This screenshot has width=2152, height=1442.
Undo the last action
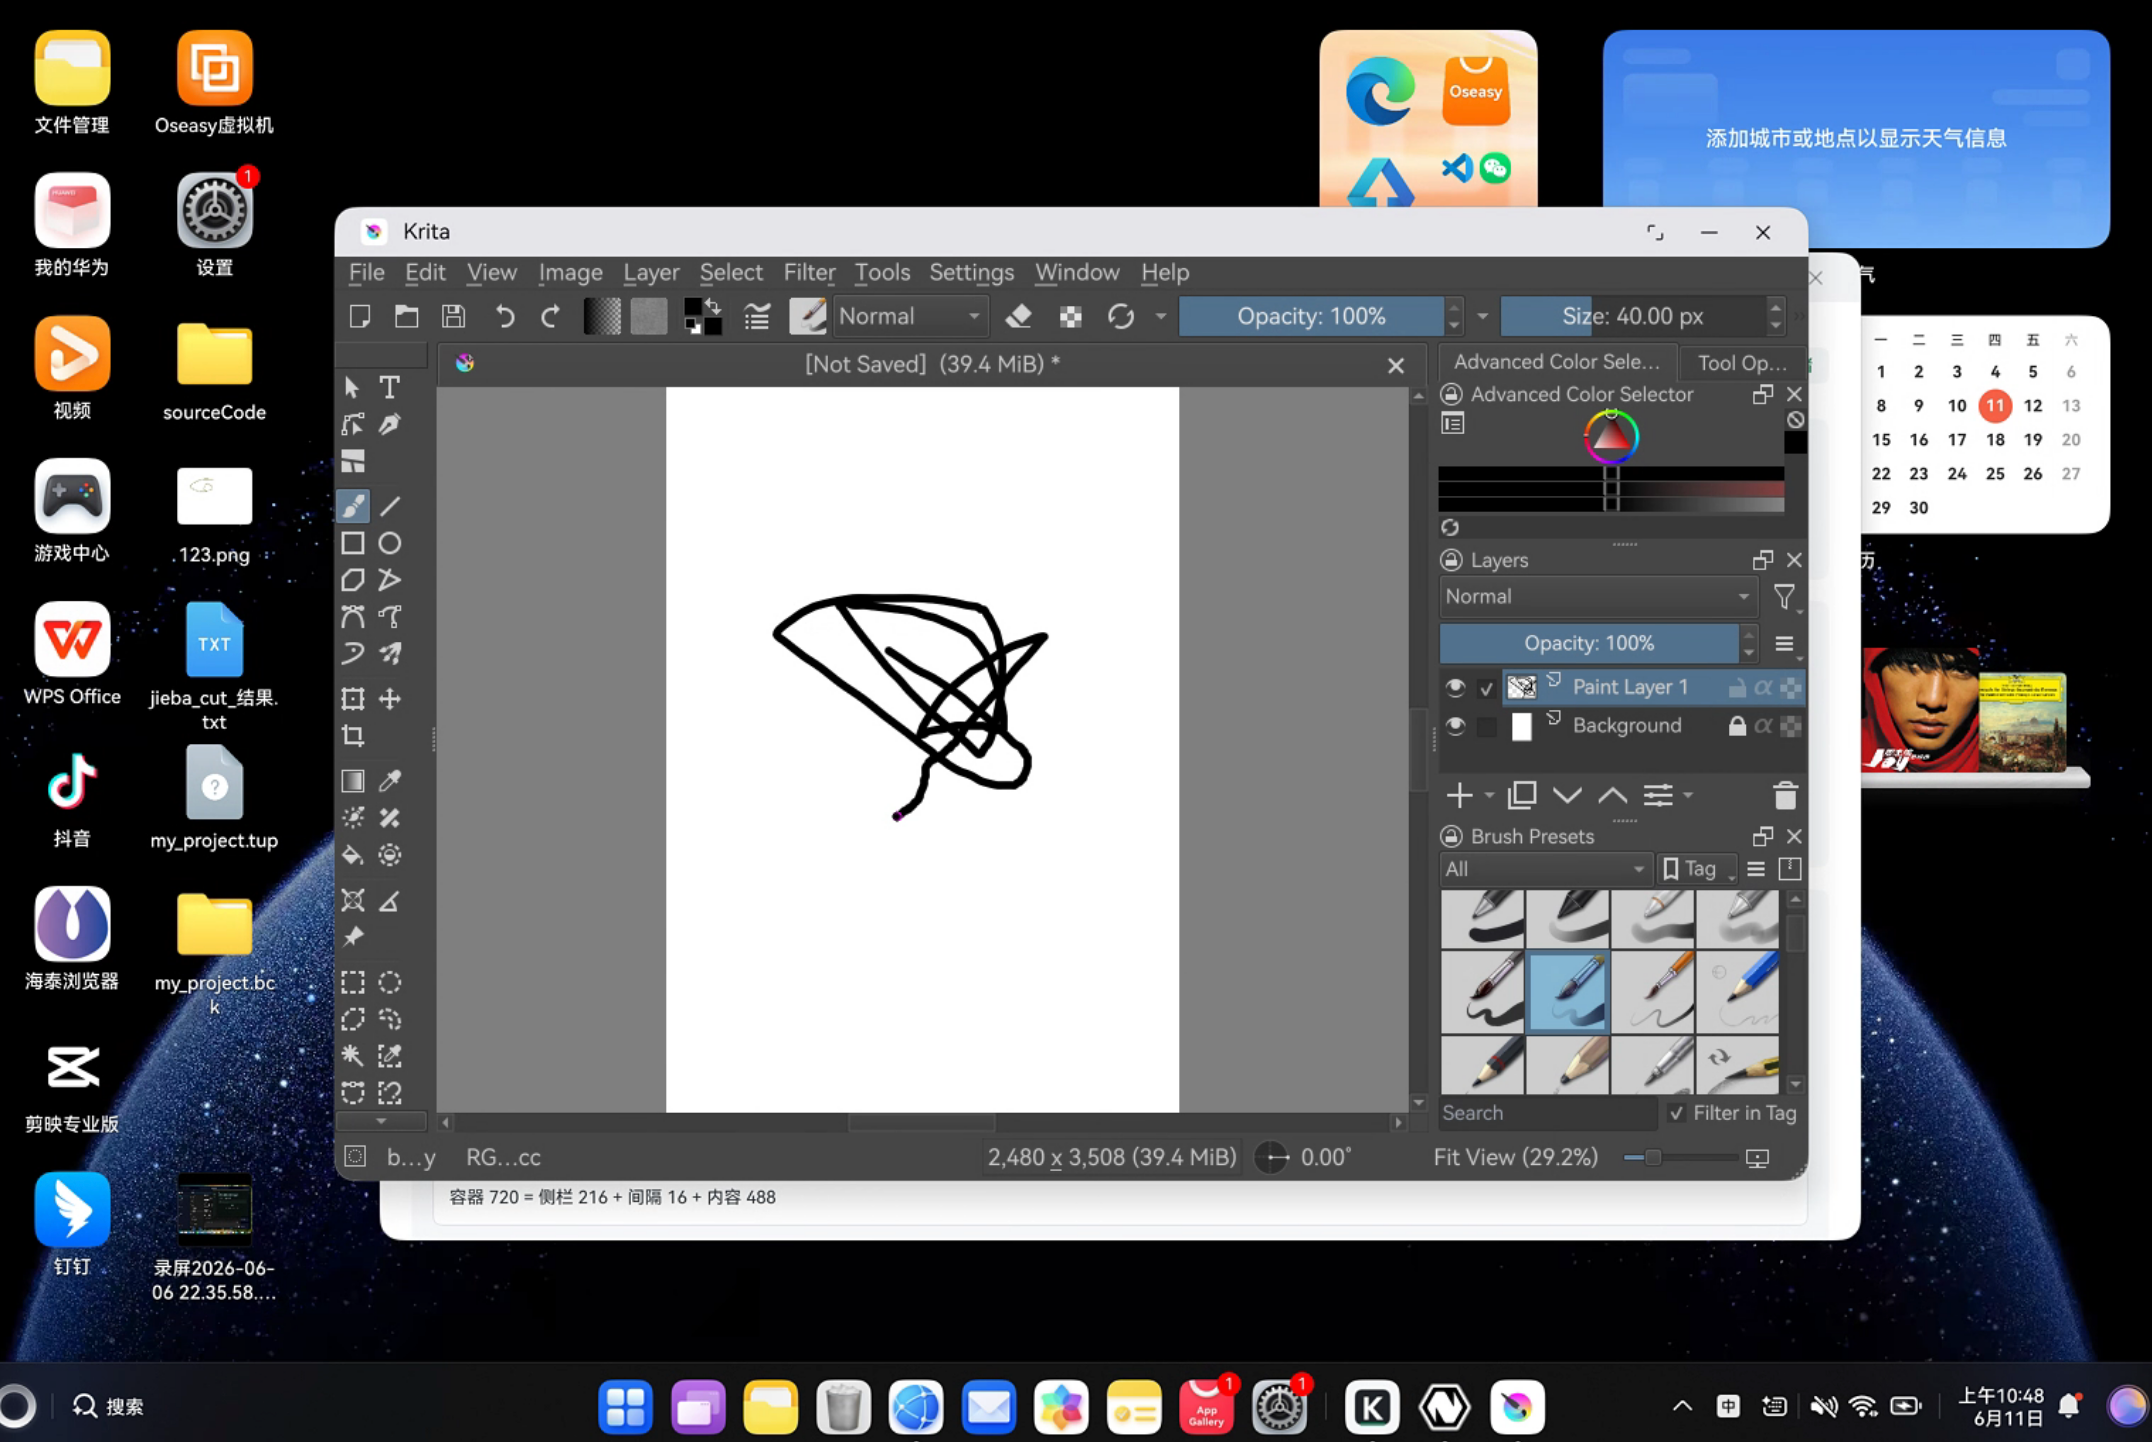pyautogui.click(x=504, y=317)
